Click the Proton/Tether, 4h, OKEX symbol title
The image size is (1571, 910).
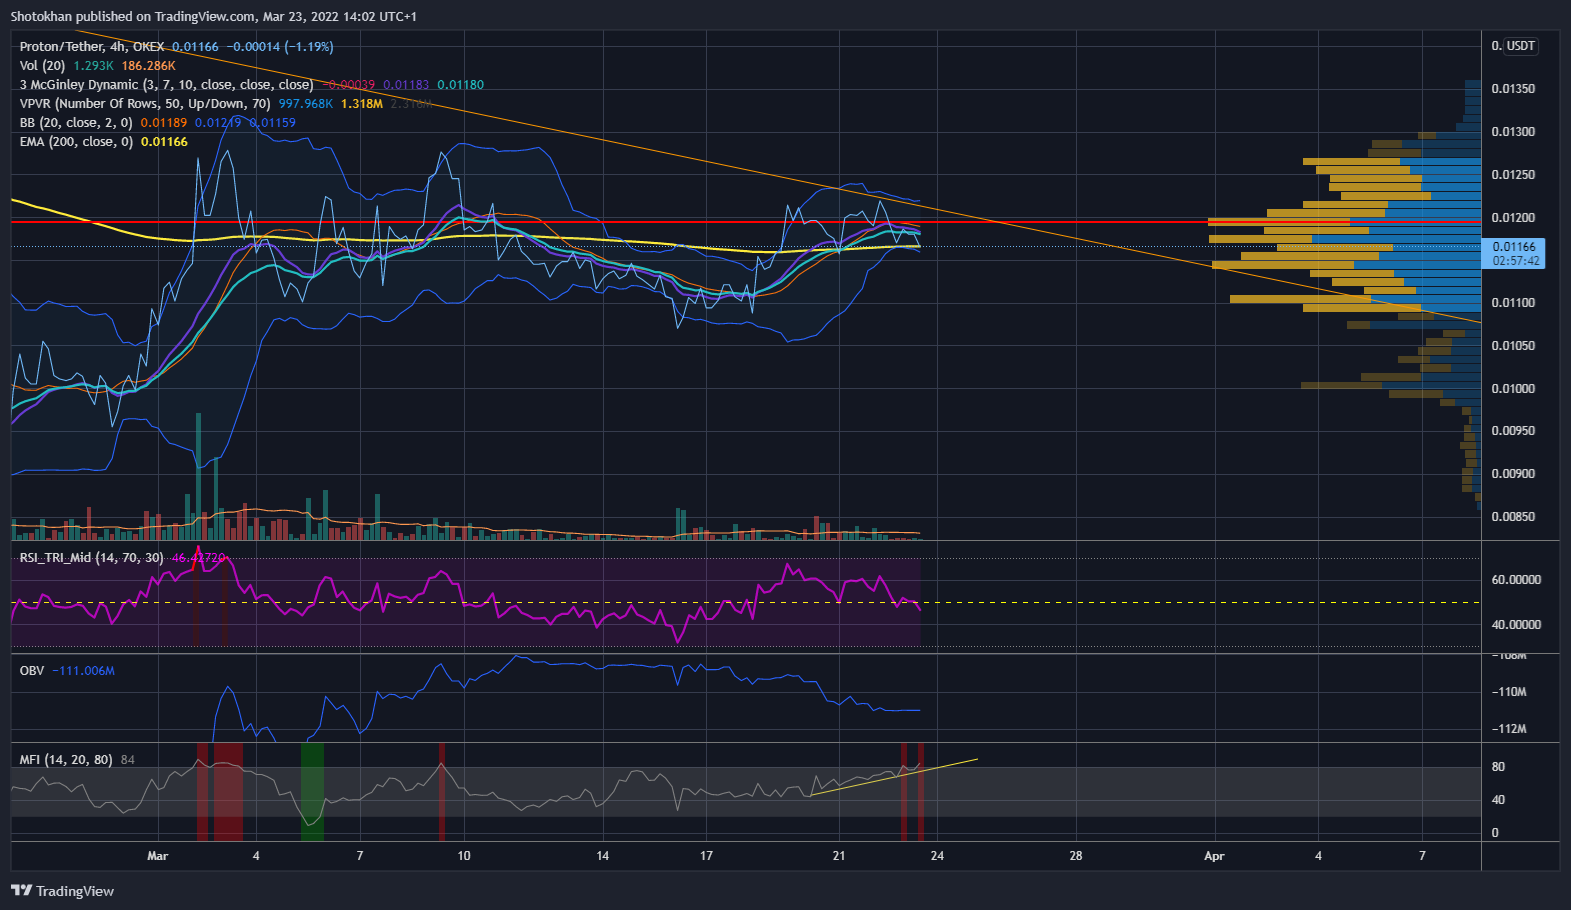(x=92, y=47)
